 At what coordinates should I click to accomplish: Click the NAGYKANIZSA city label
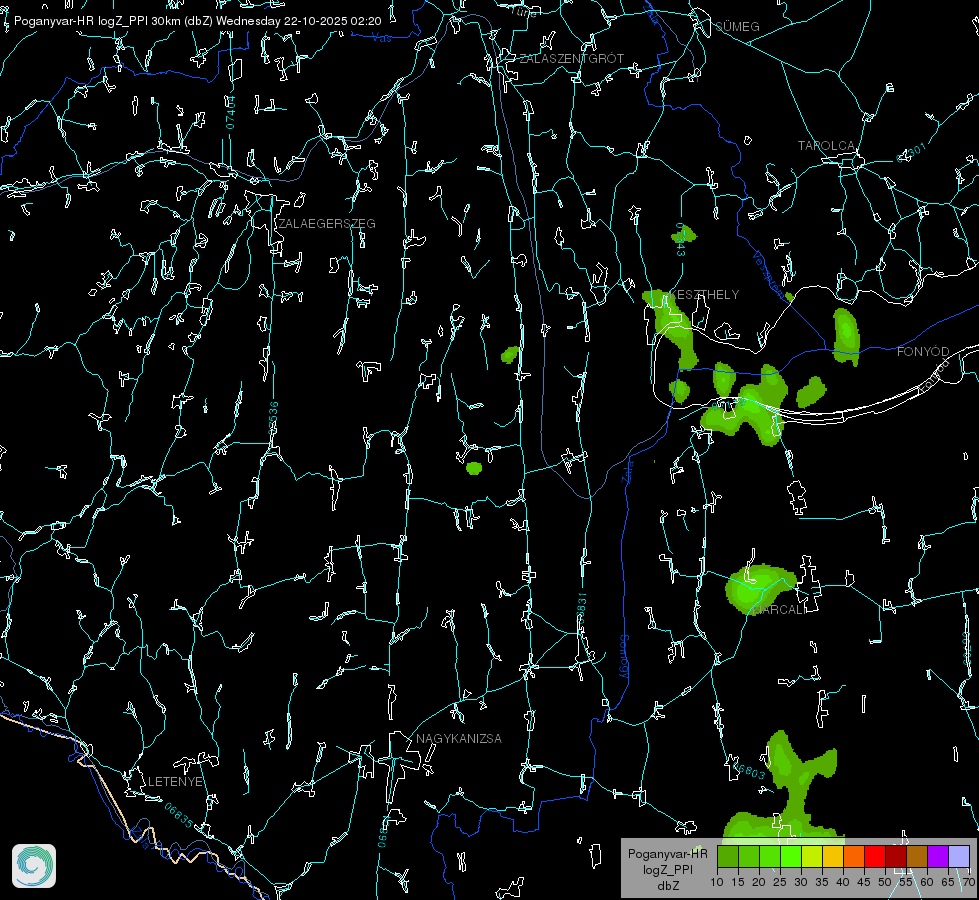(x=459, y=738)
